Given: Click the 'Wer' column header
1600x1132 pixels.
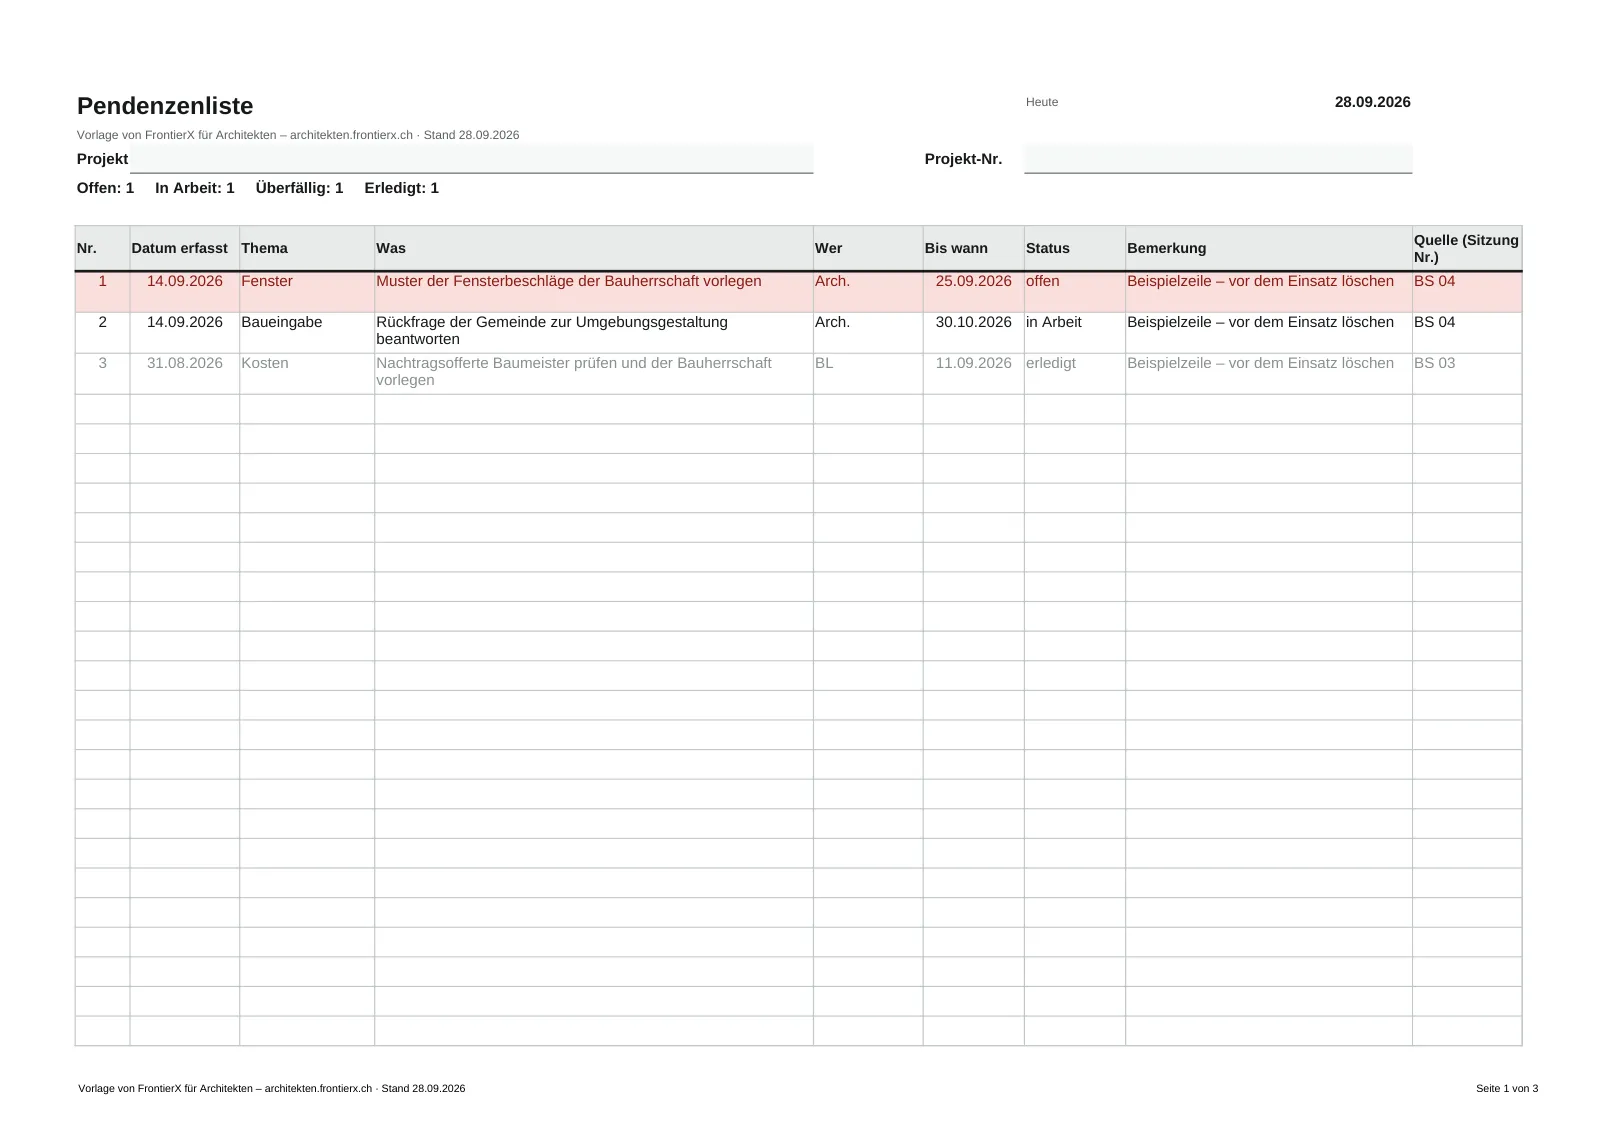Looking at the screenshot, I should (x=868, y=248).
